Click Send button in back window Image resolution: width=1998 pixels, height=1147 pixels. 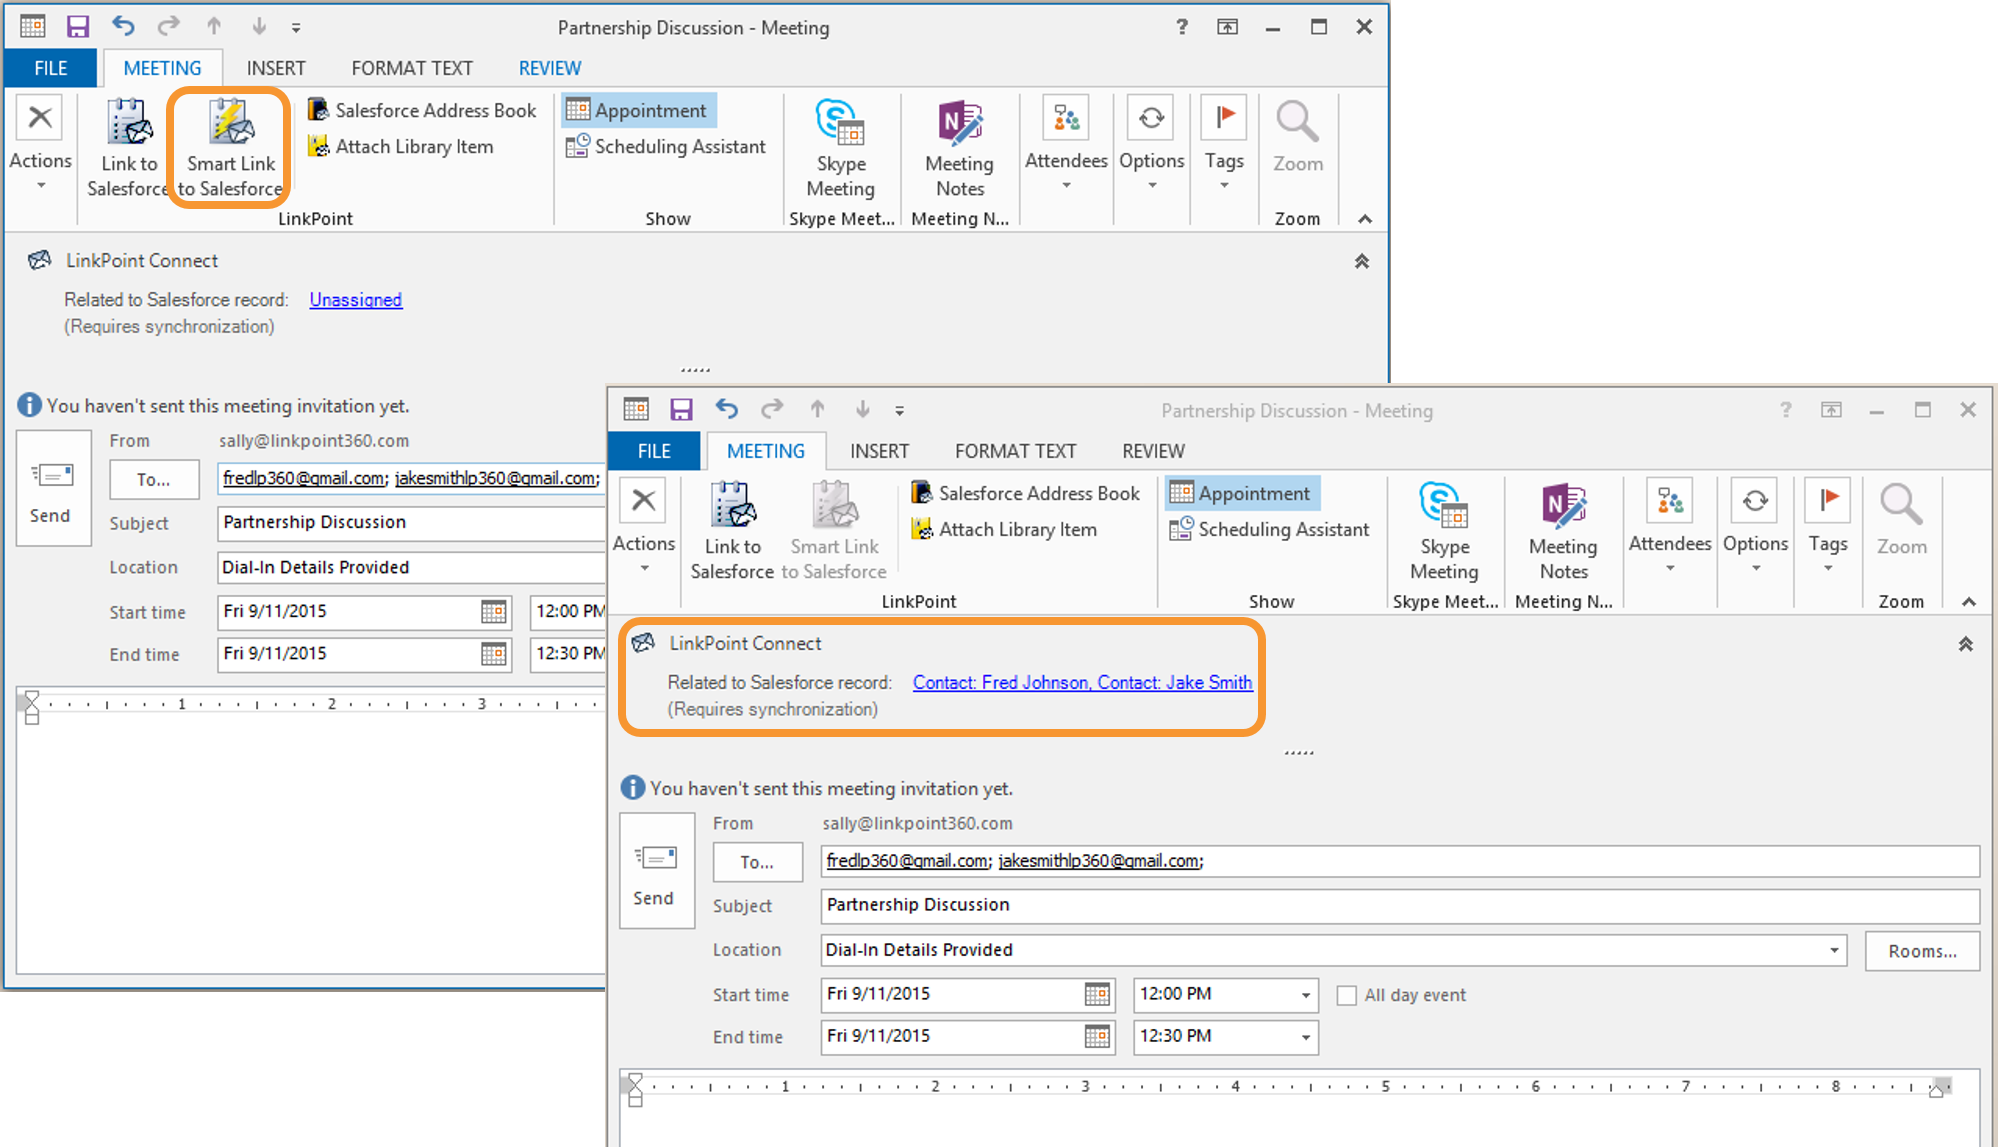53,487
